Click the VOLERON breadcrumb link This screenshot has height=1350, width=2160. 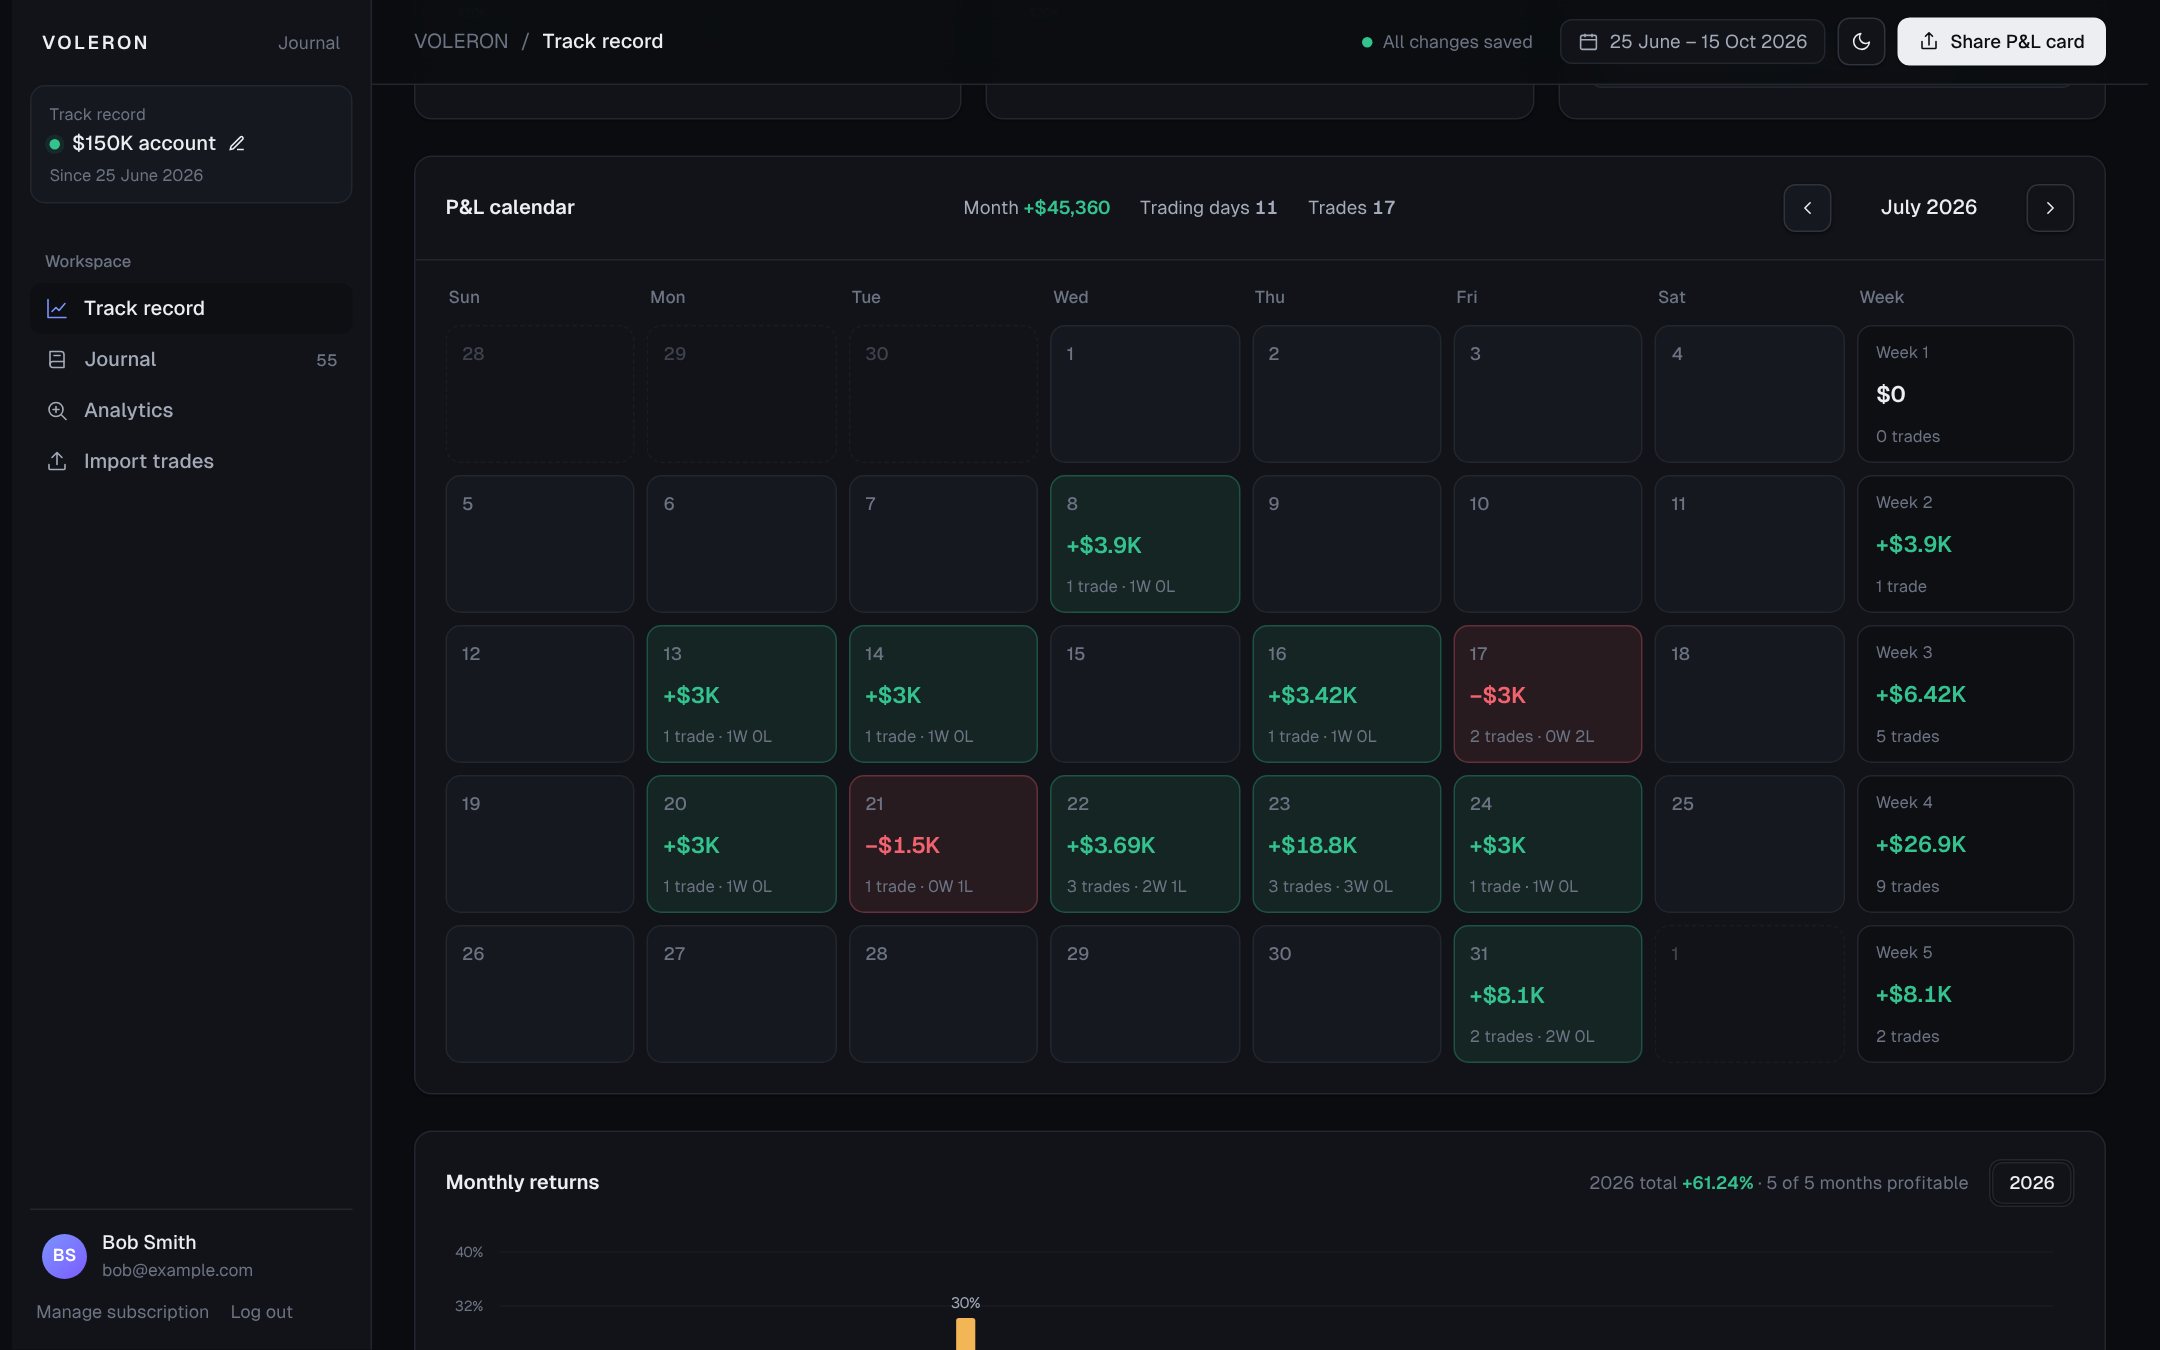point(461,41)
